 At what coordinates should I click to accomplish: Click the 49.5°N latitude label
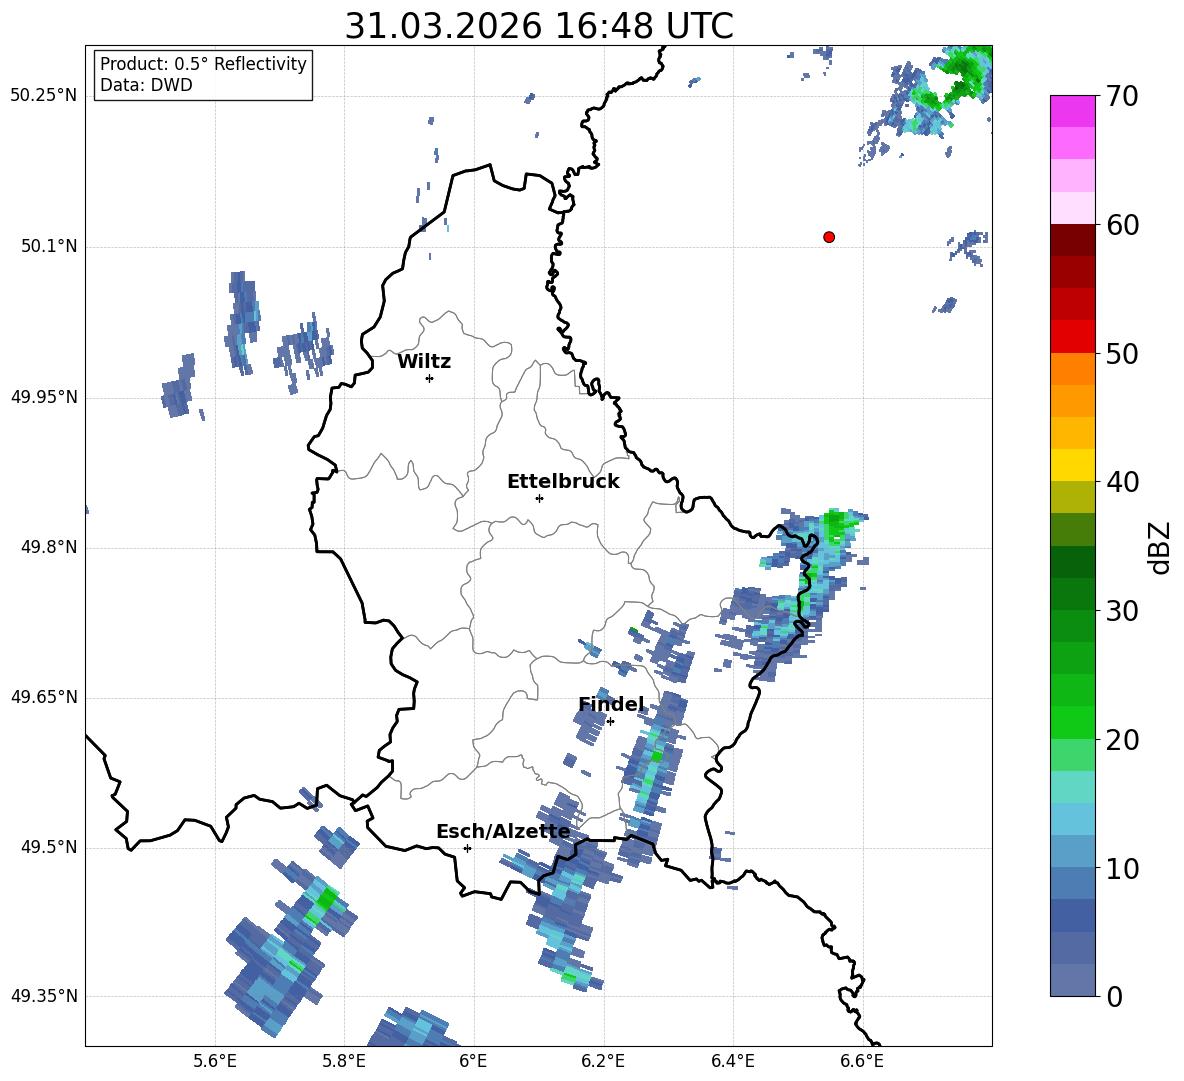(x=49, y=847)
